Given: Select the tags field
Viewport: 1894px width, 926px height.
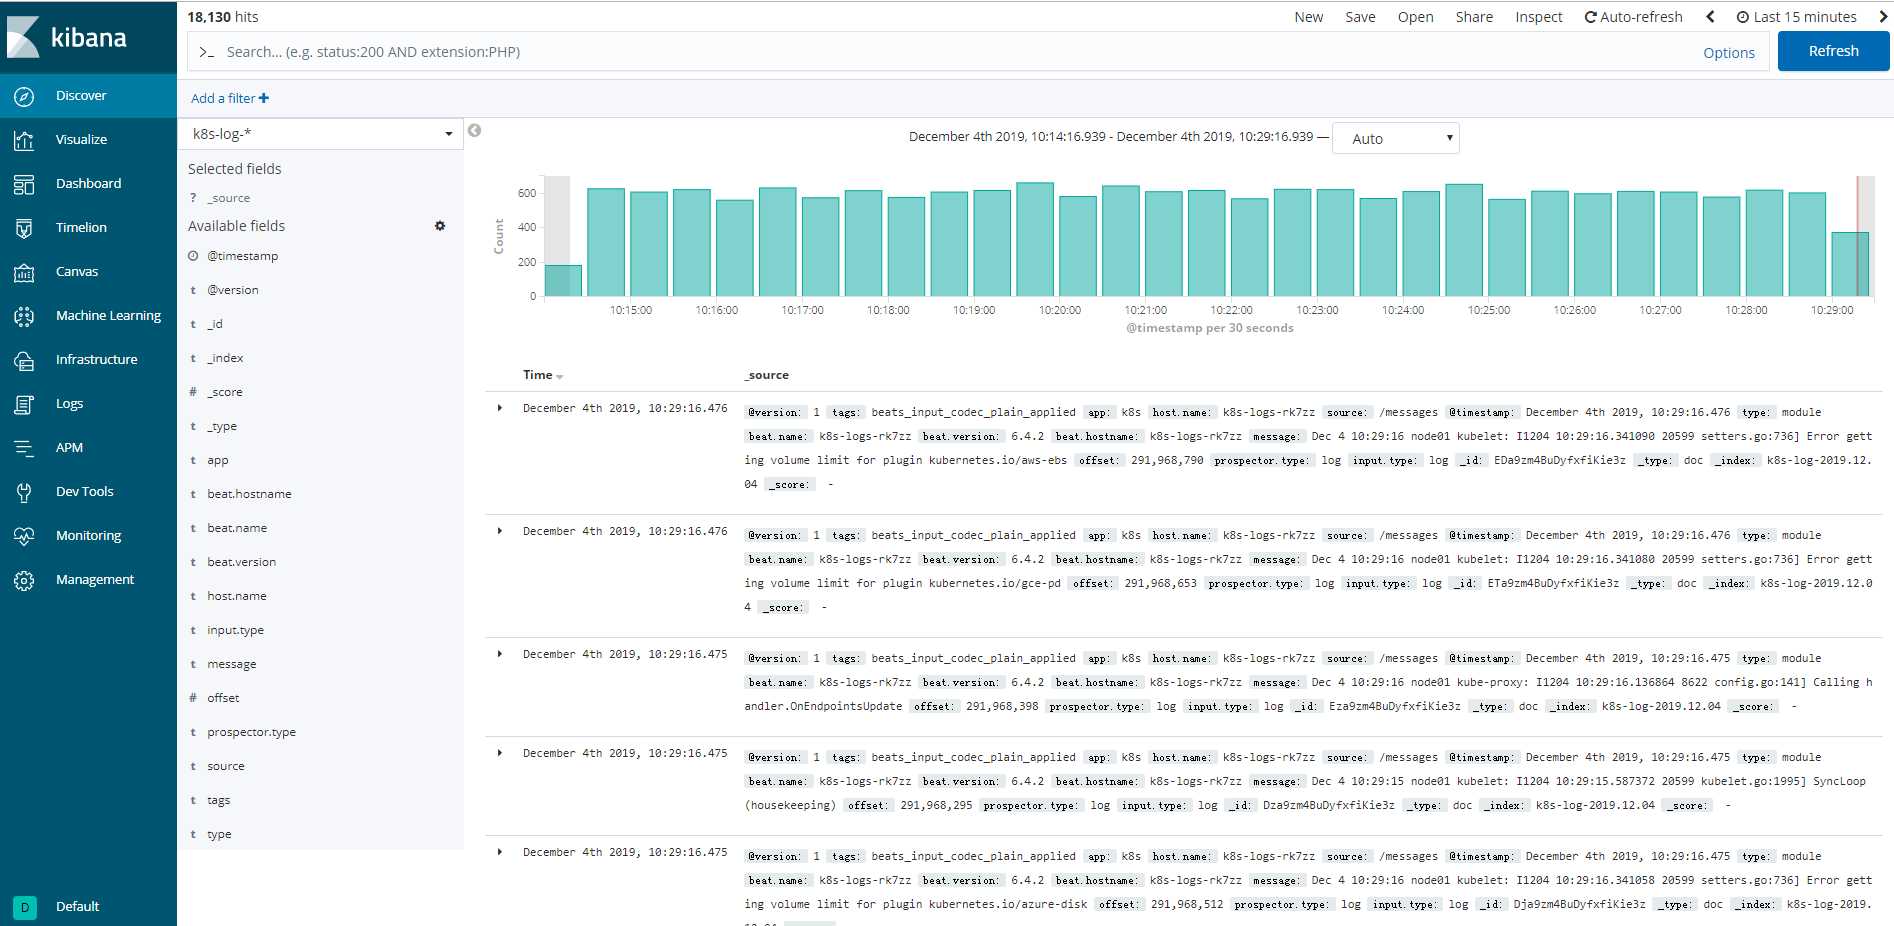Looking at the screenshot, I should coord(219,800).
